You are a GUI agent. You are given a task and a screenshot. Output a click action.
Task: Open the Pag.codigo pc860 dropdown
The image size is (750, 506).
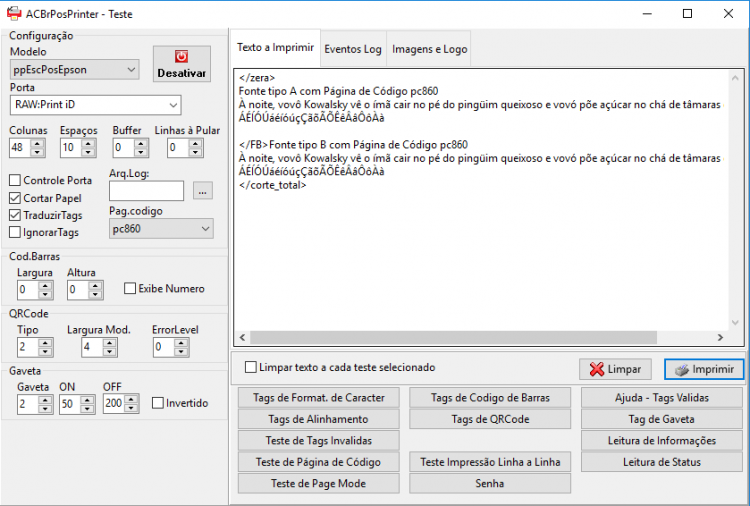point(161,229)
